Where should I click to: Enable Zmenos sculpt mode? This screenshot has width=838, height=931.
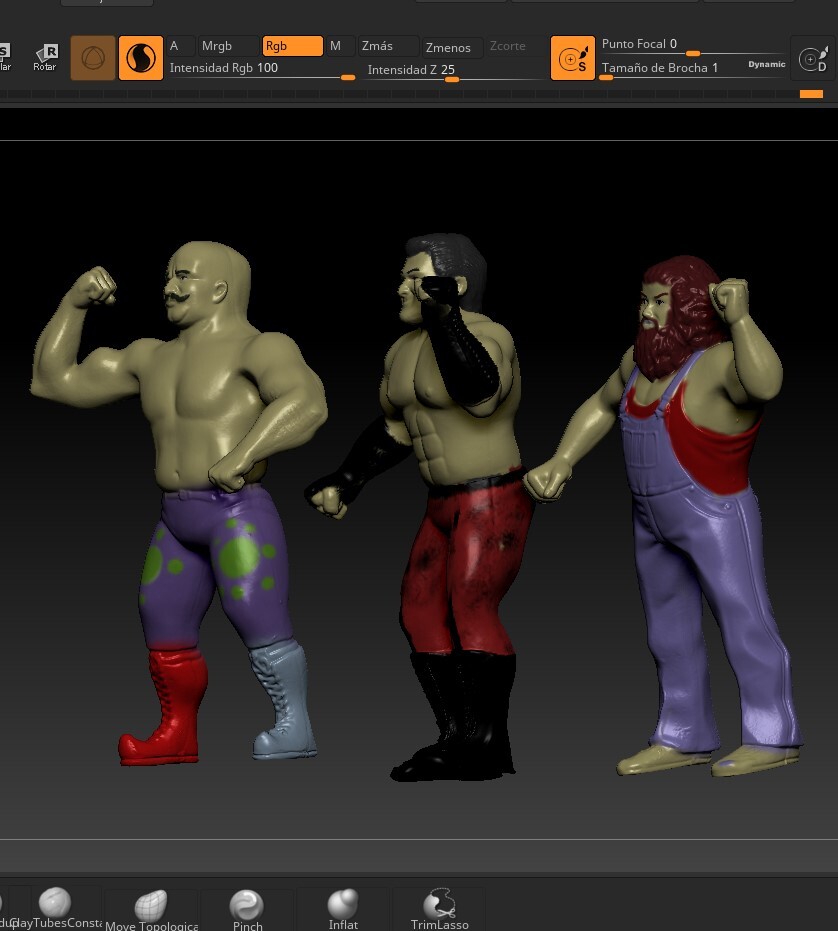453,47
